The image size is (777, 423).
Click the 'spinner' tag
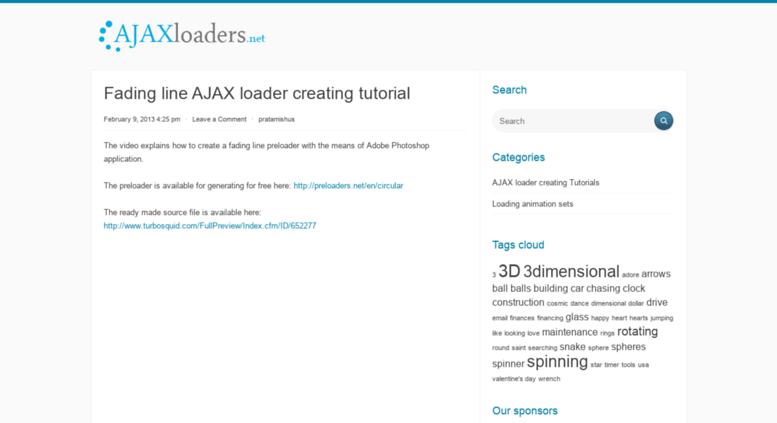coord(508,364)
